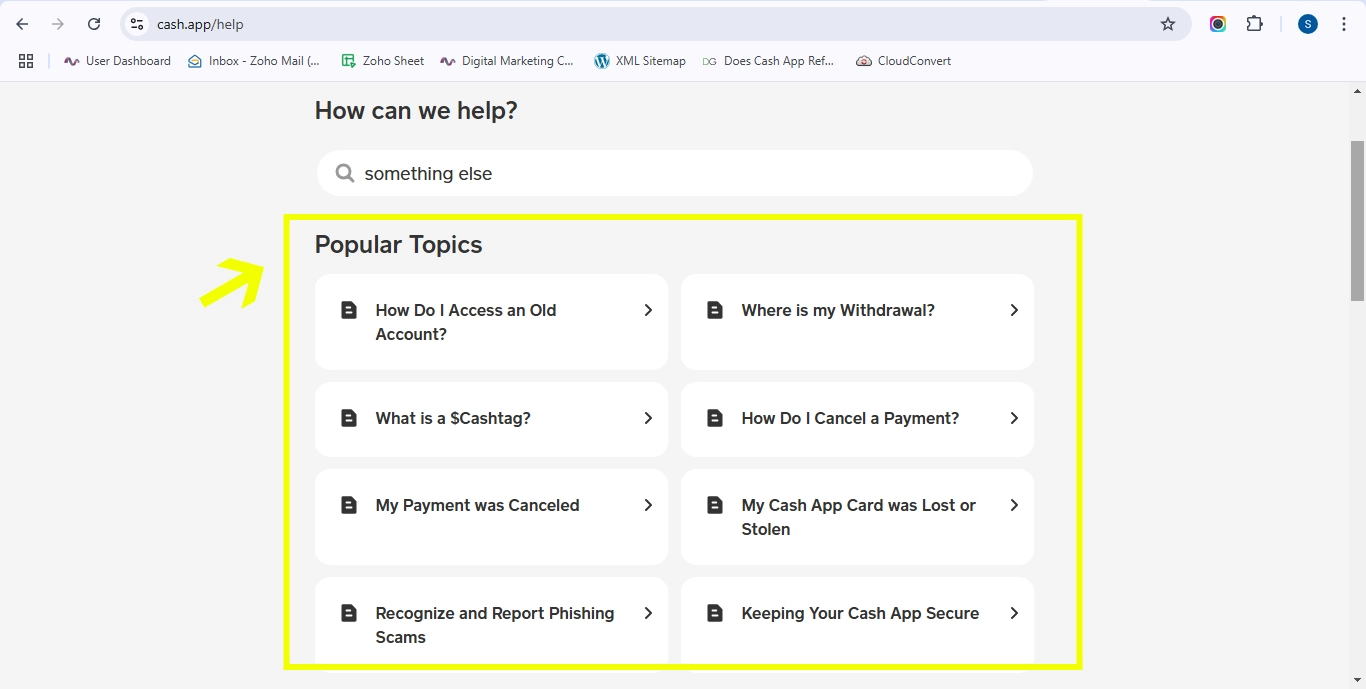Open 'How Do I Cancel a Payment?' topic
1366x689 pixels.
click(x=857, y=419)
